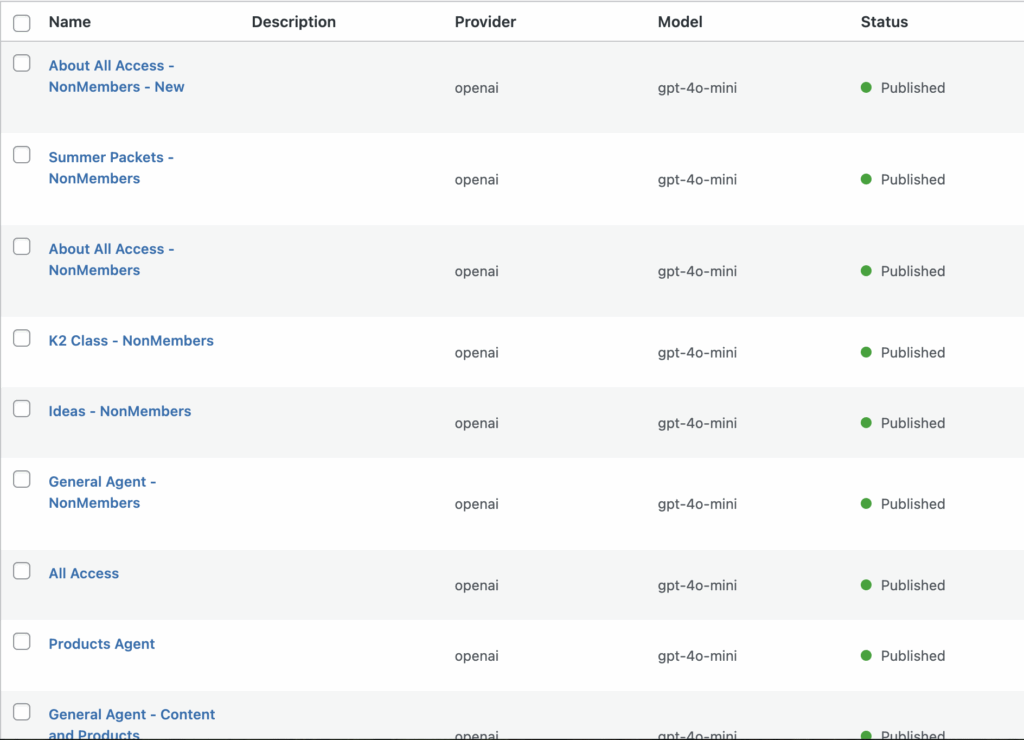The height and width of the screenshot is (740, 1024).
Task: Open the Ideas - NonMembers agent
Action: pos(120,411)
